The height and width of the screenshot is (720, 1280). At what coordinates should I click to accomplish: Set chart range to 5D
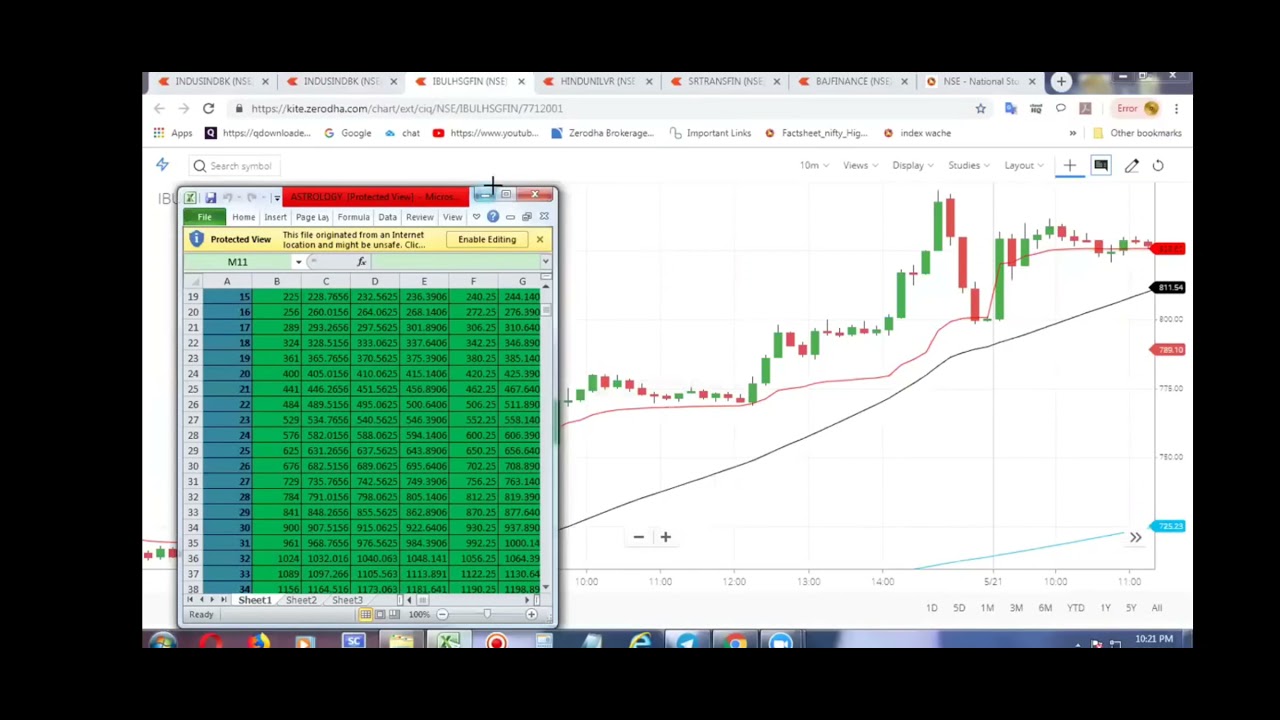[959, 608]
